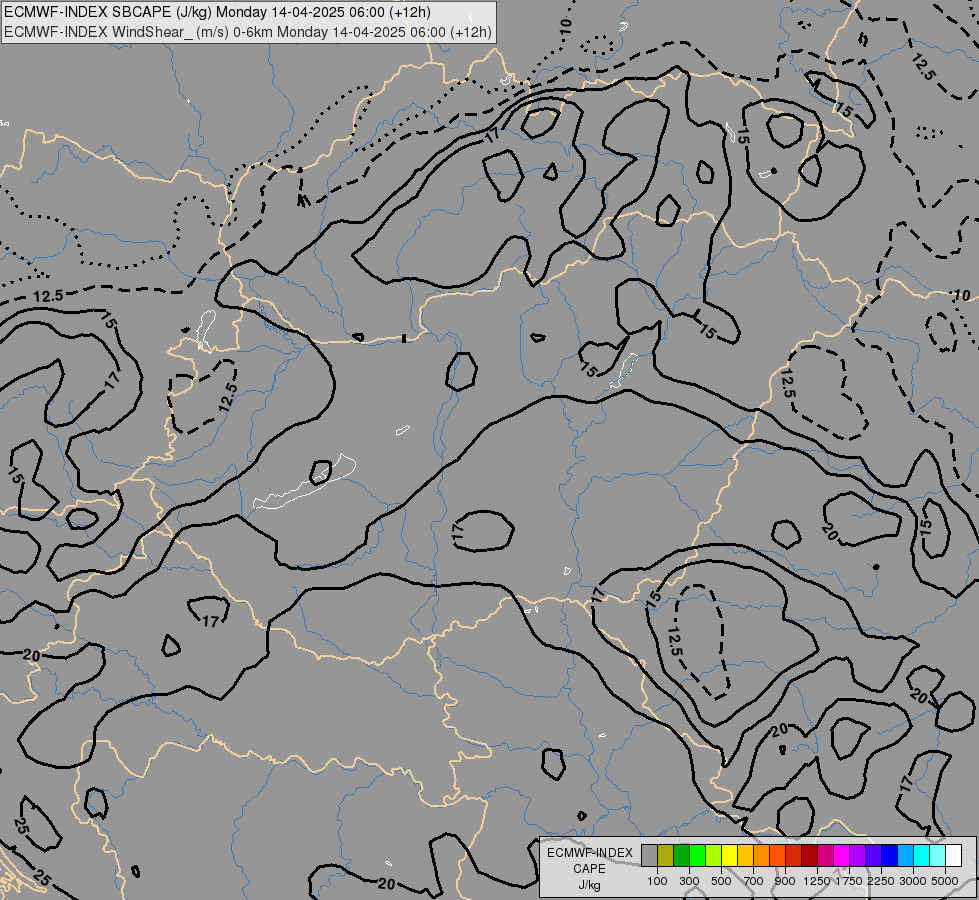Click the amber swatch before 700

tap(745, 856)
